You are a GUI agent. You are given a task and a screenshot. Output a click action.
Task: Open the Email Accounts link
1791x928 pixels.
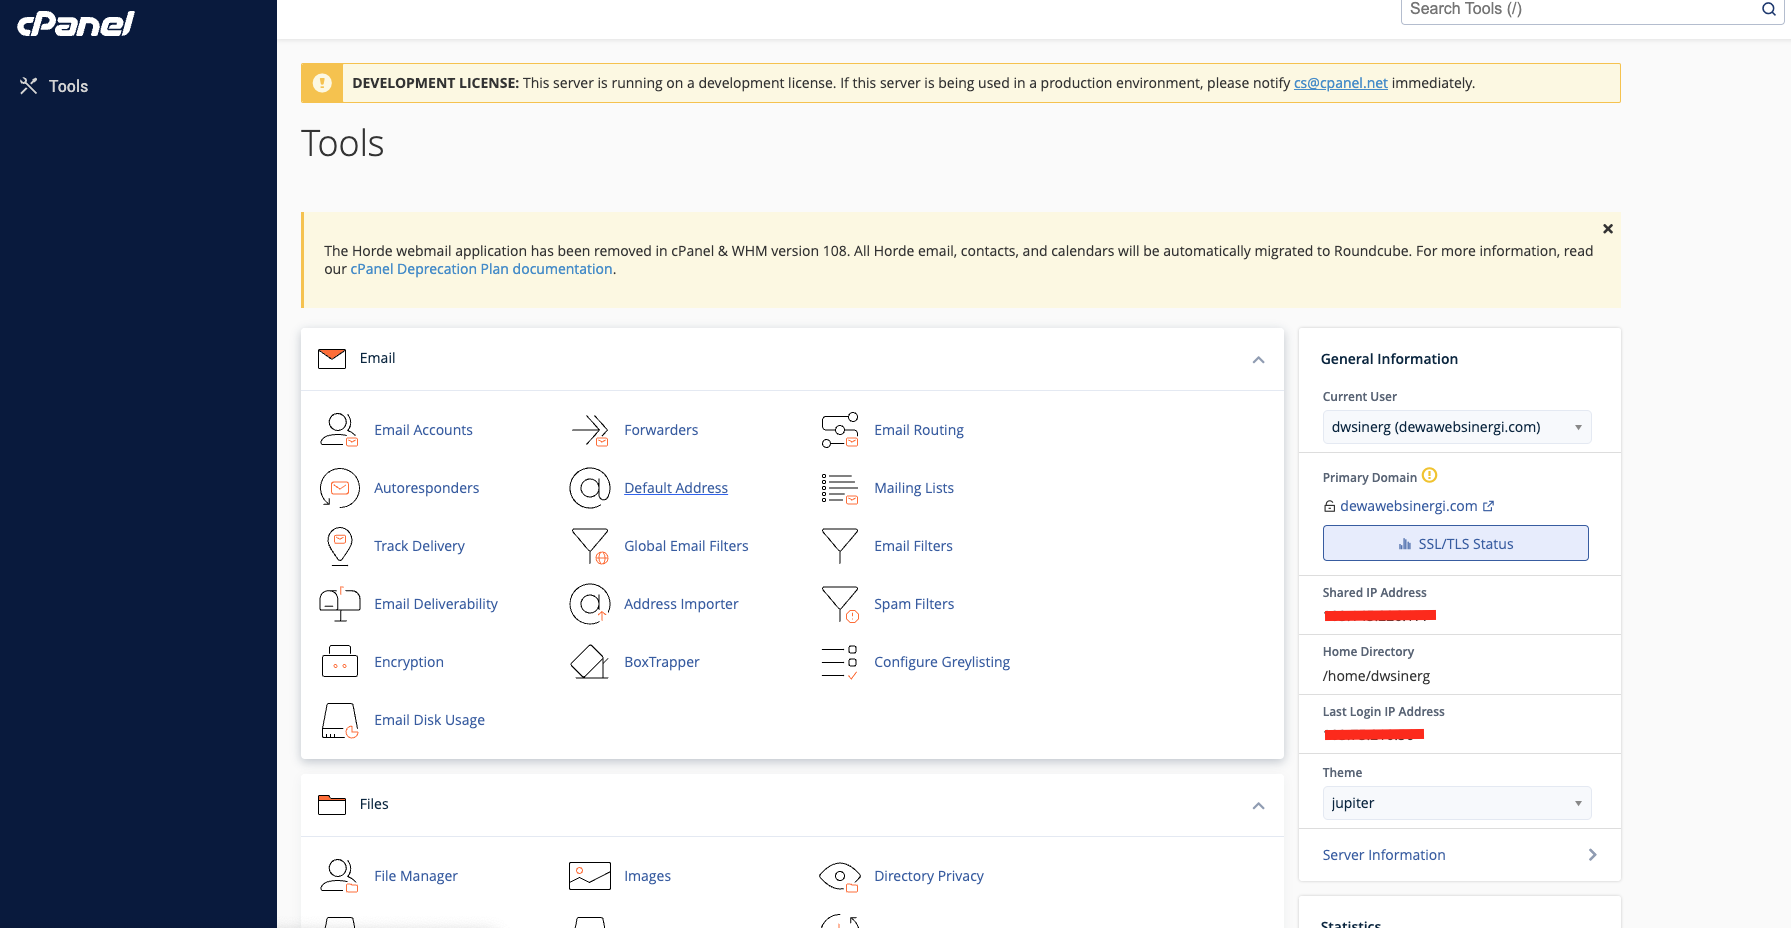point(423,430)
